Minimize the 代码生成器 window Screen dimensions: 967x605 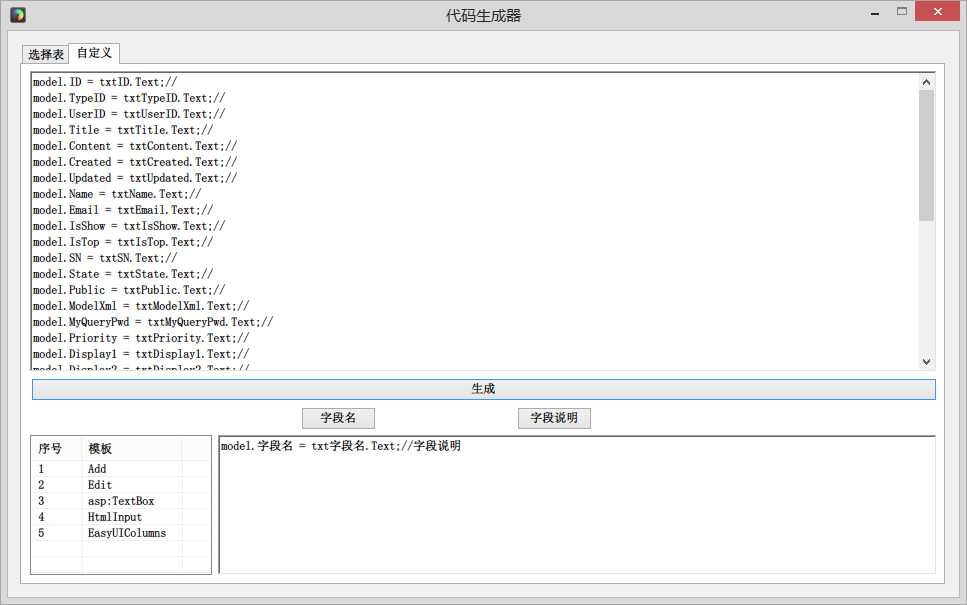click(x=874, y=12)
